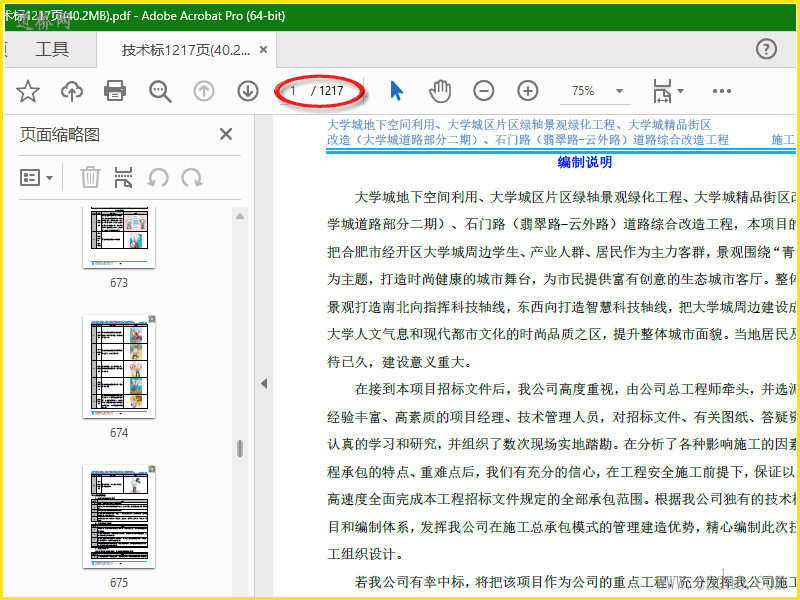Collapse the navigation pane with left arrow
Image resolution: width=800 pixels, height=600 pixels.
pos(264,383)
